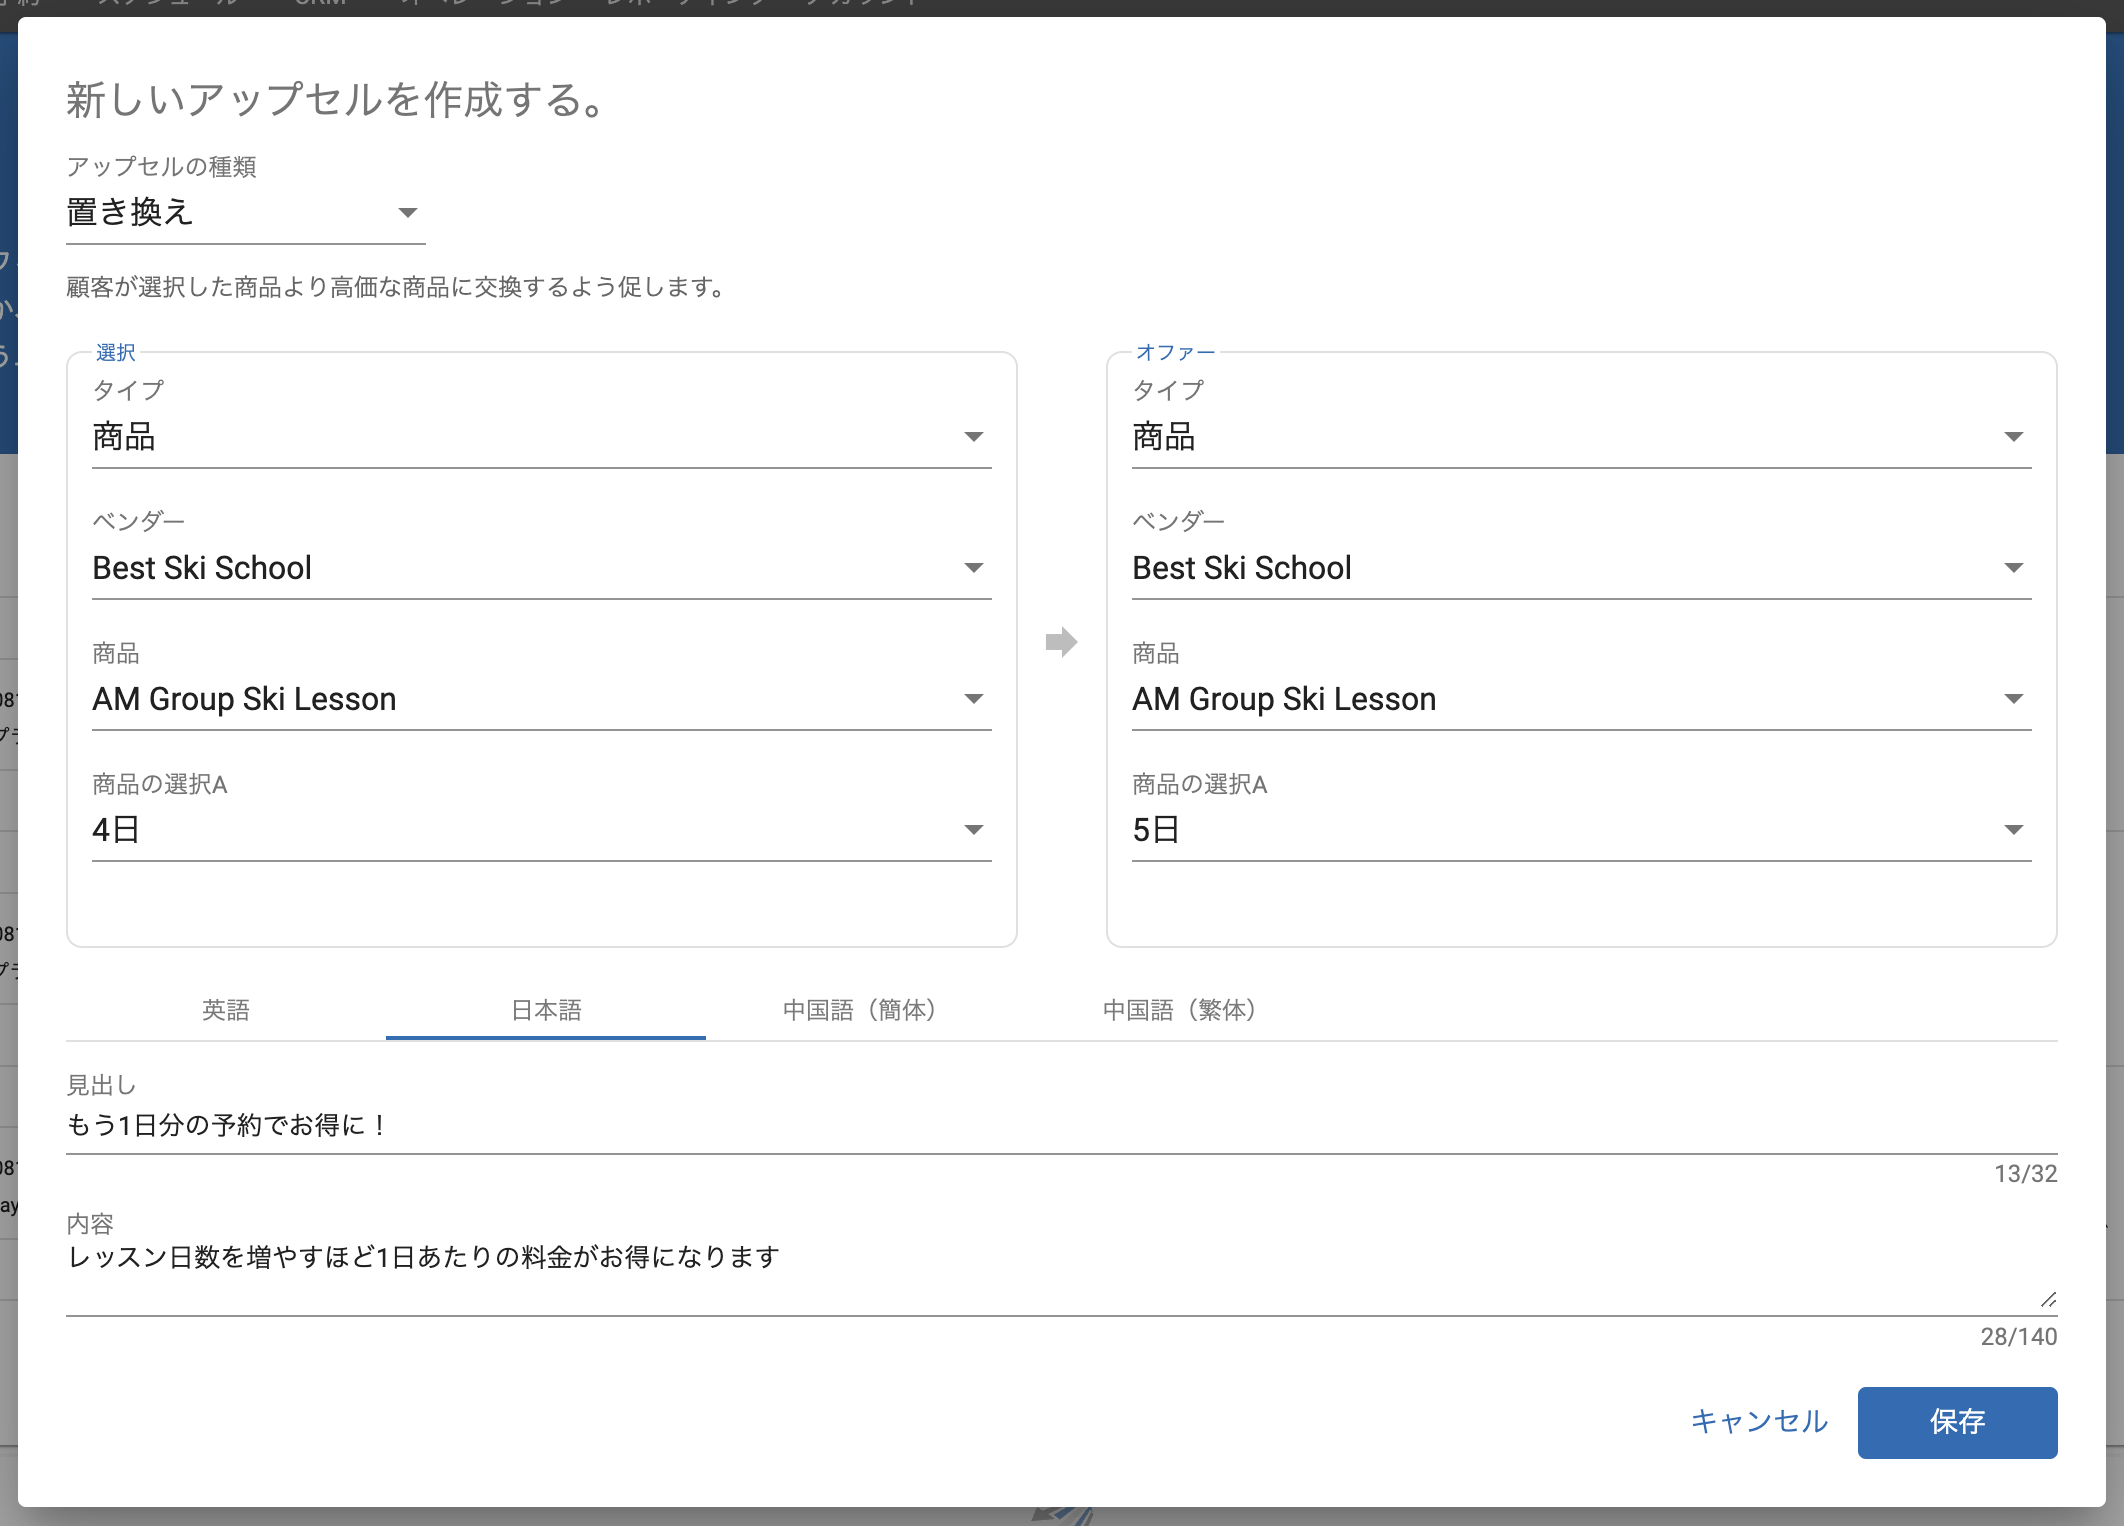Click the キャンセル link
Image resolution: width=2124 pixels, height=1526 pixels.
point(1759,1422)
